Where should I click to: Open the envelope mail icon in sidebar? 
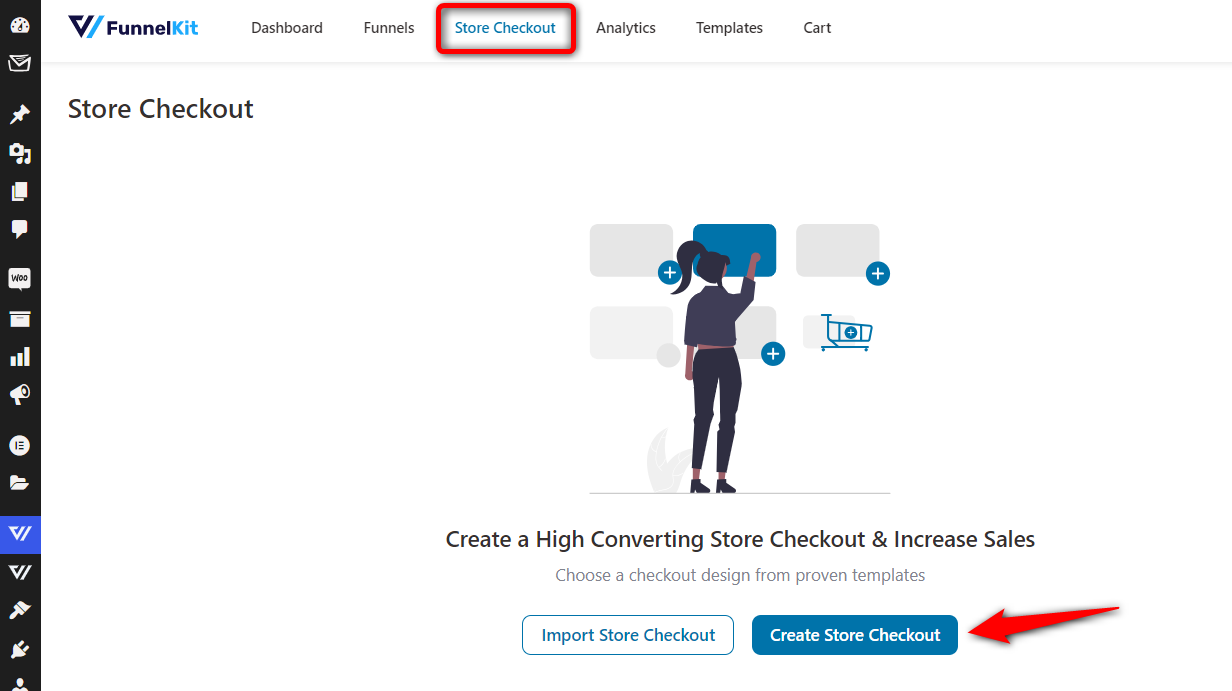pos(20,64)
